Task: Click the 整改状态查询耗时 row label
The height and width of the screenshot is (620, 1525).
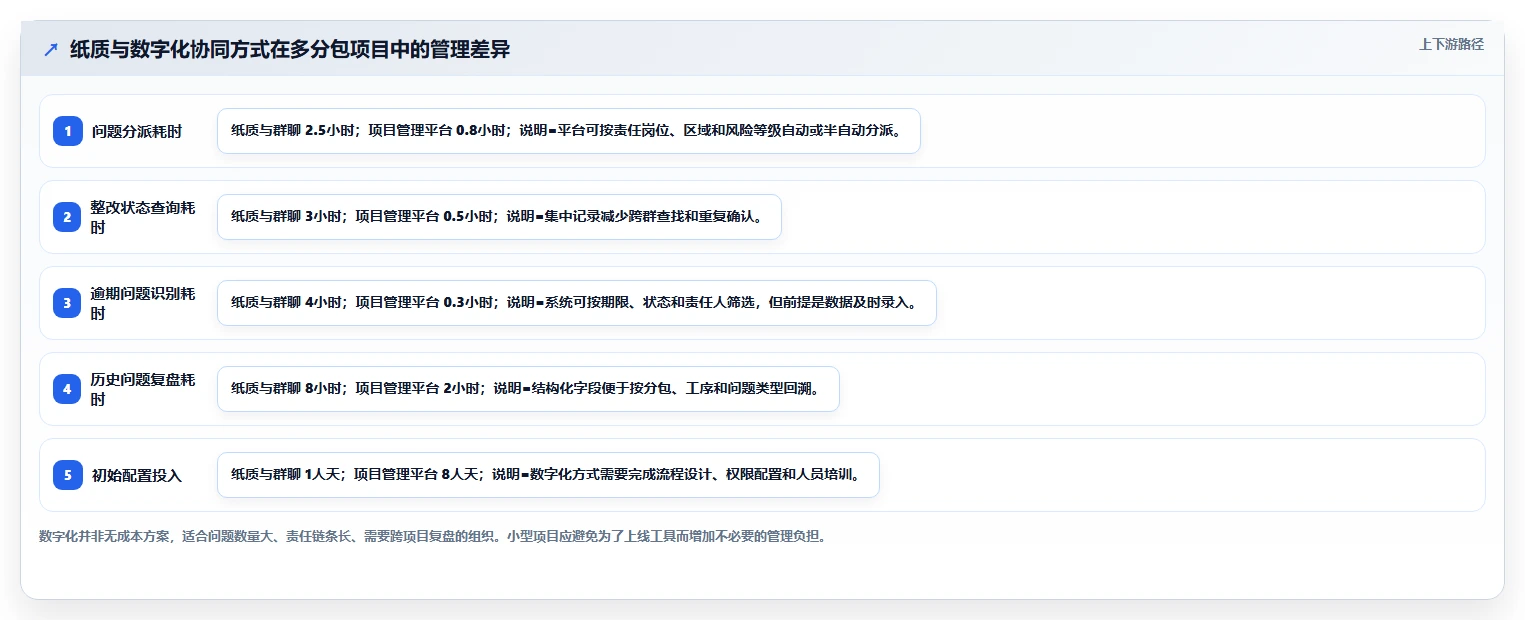Action: pyautogui.click(x=143, y=217)
